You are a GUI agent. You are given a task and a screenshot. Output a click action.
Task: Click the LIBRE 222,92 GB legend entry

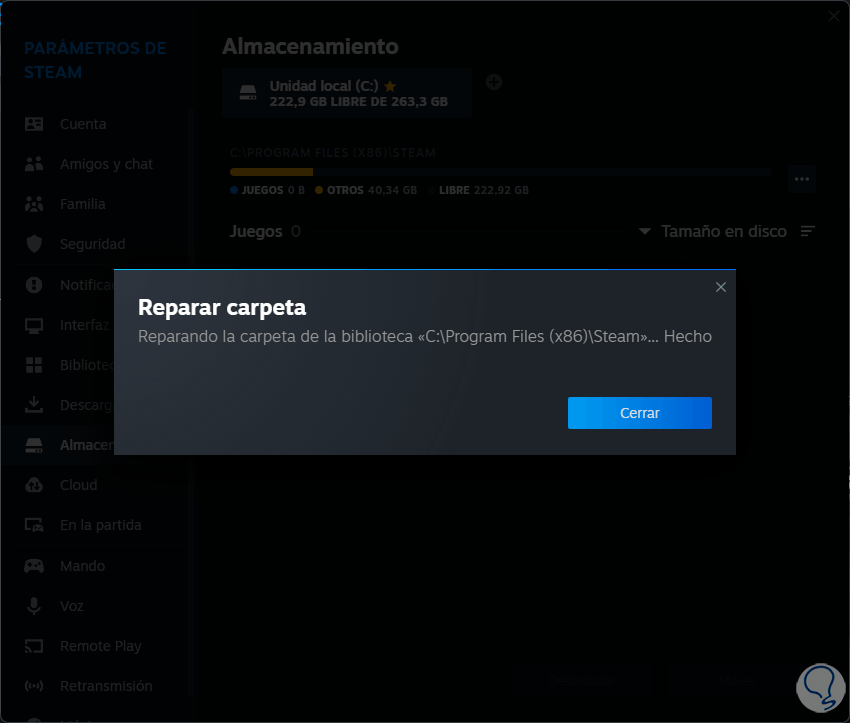pyautogui.click(x=478, y=190)
